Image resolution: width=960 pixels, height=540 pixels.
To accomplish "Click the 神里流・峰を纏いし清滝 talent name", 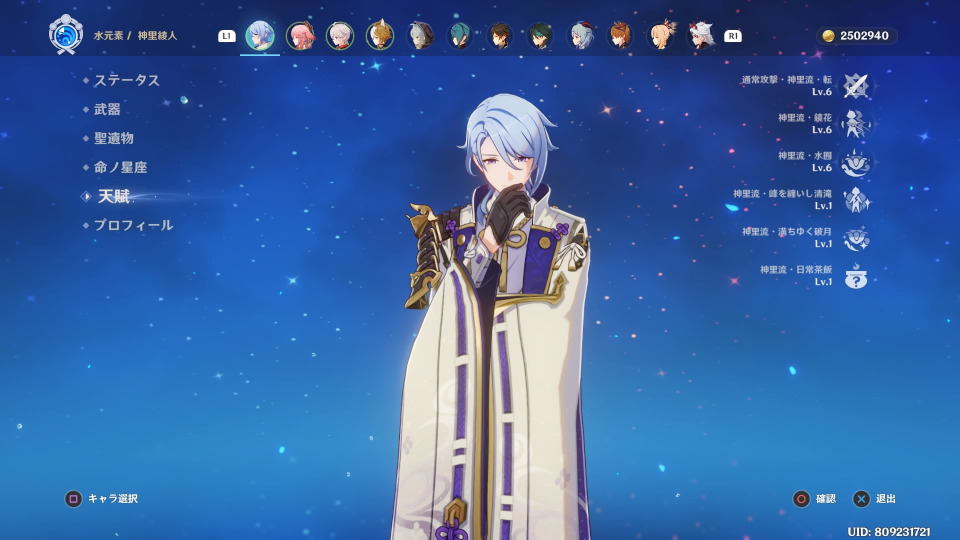I will (x=782, y=193).
